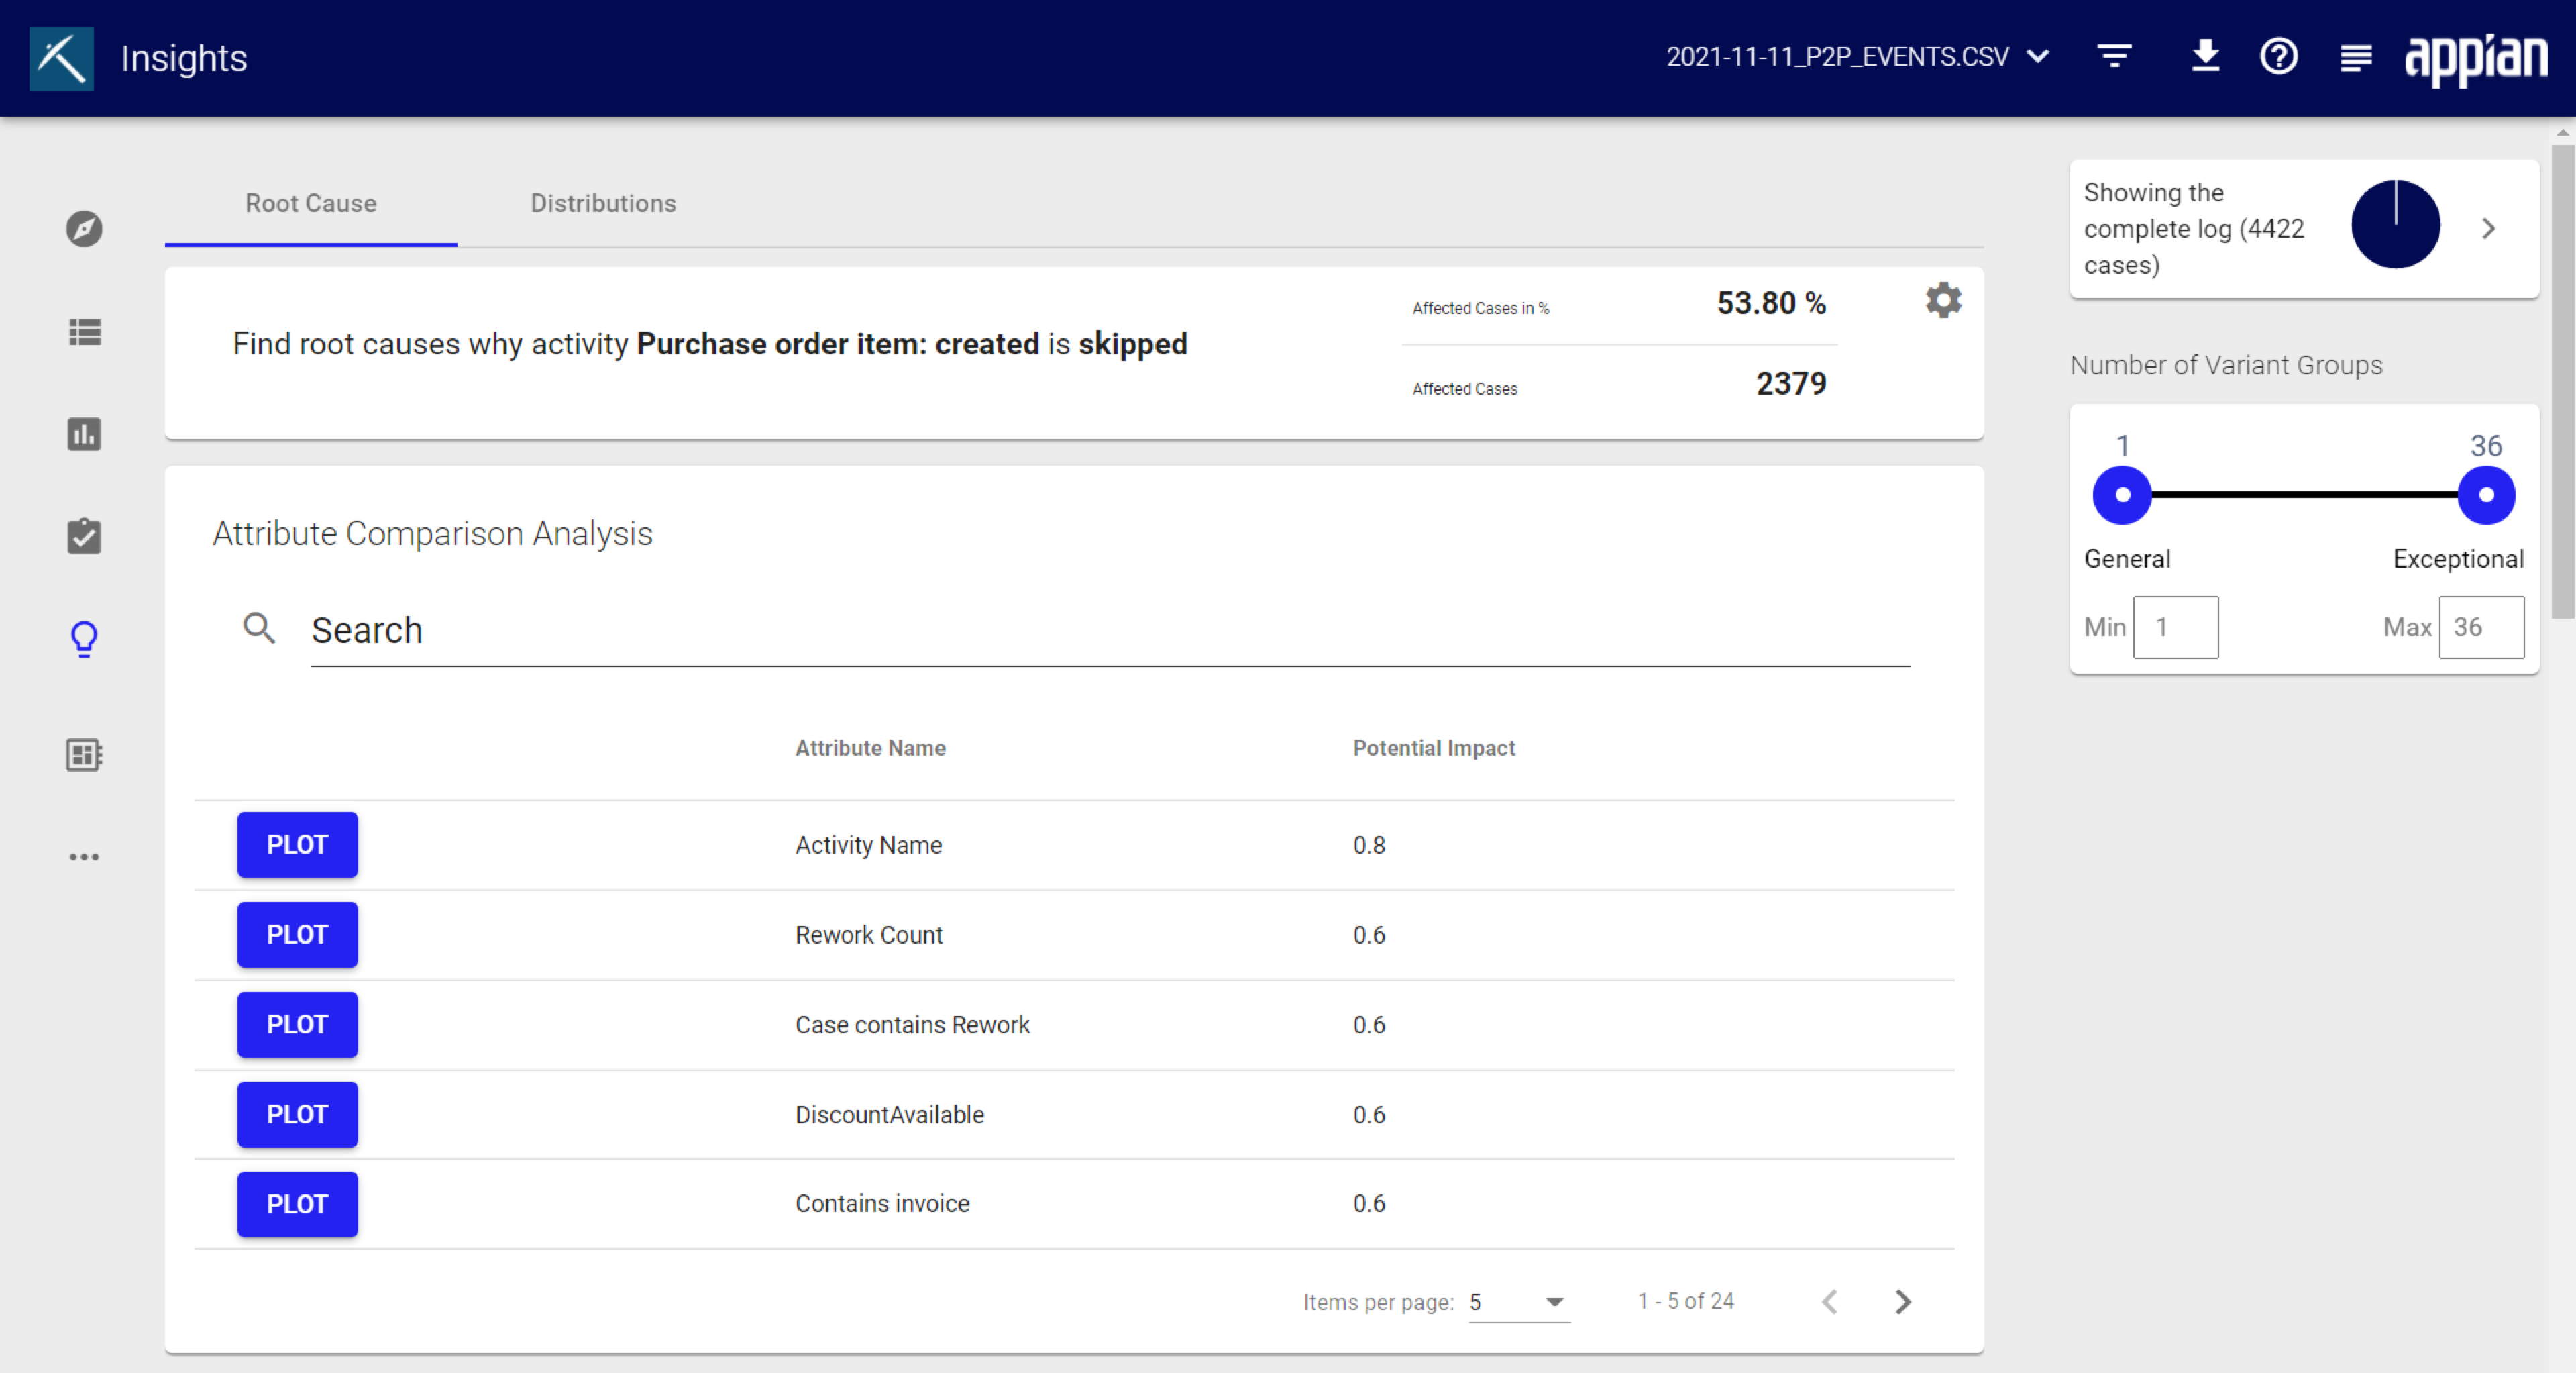Click the 1 - 5 of 24 label
Screen dimensions: 2576x1373
(1685, 1301)
